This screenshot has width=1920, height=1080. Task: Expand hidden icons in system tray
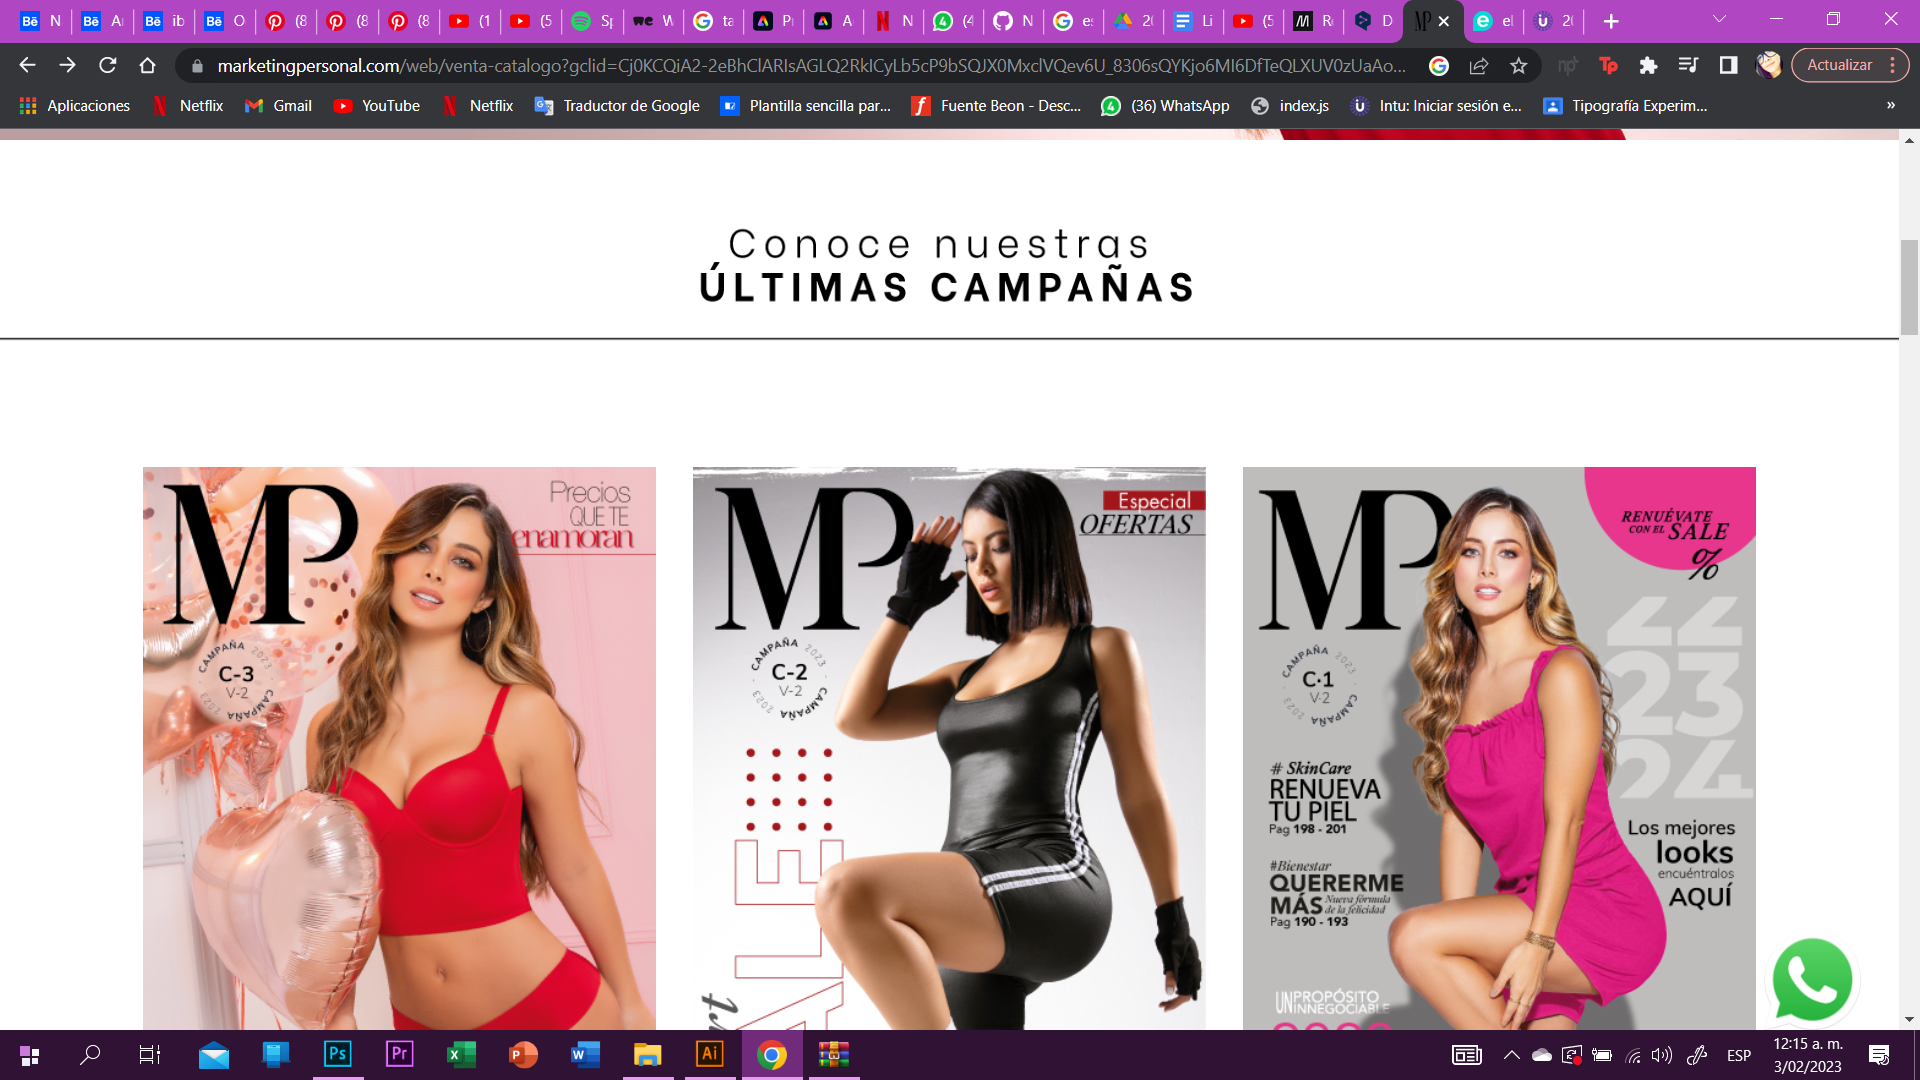[x=1512, y=1055]
